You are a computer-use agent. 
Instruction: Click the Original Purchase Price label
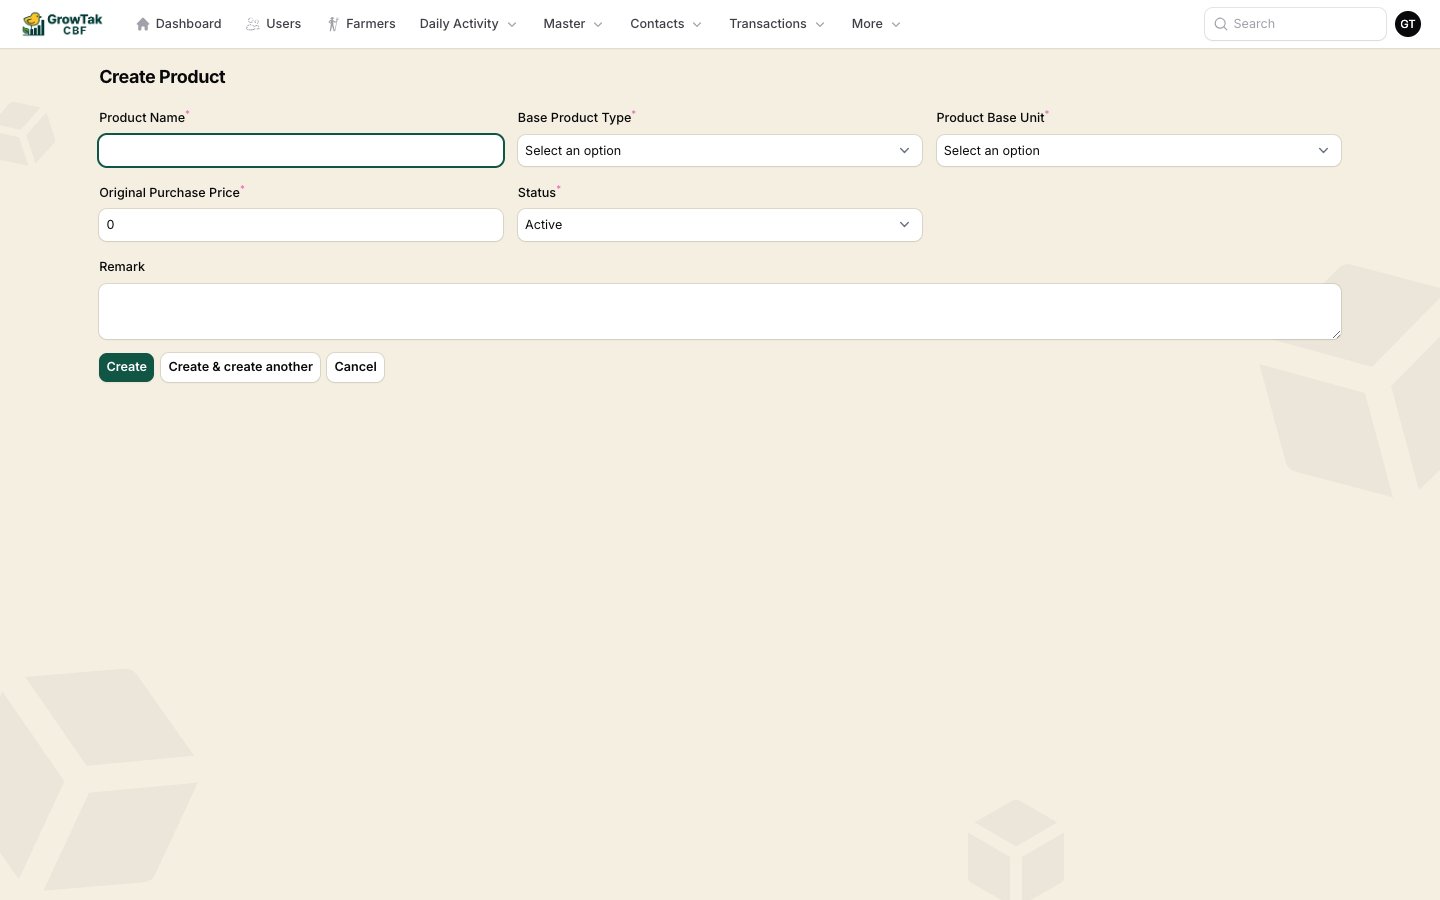pos(169,192)
